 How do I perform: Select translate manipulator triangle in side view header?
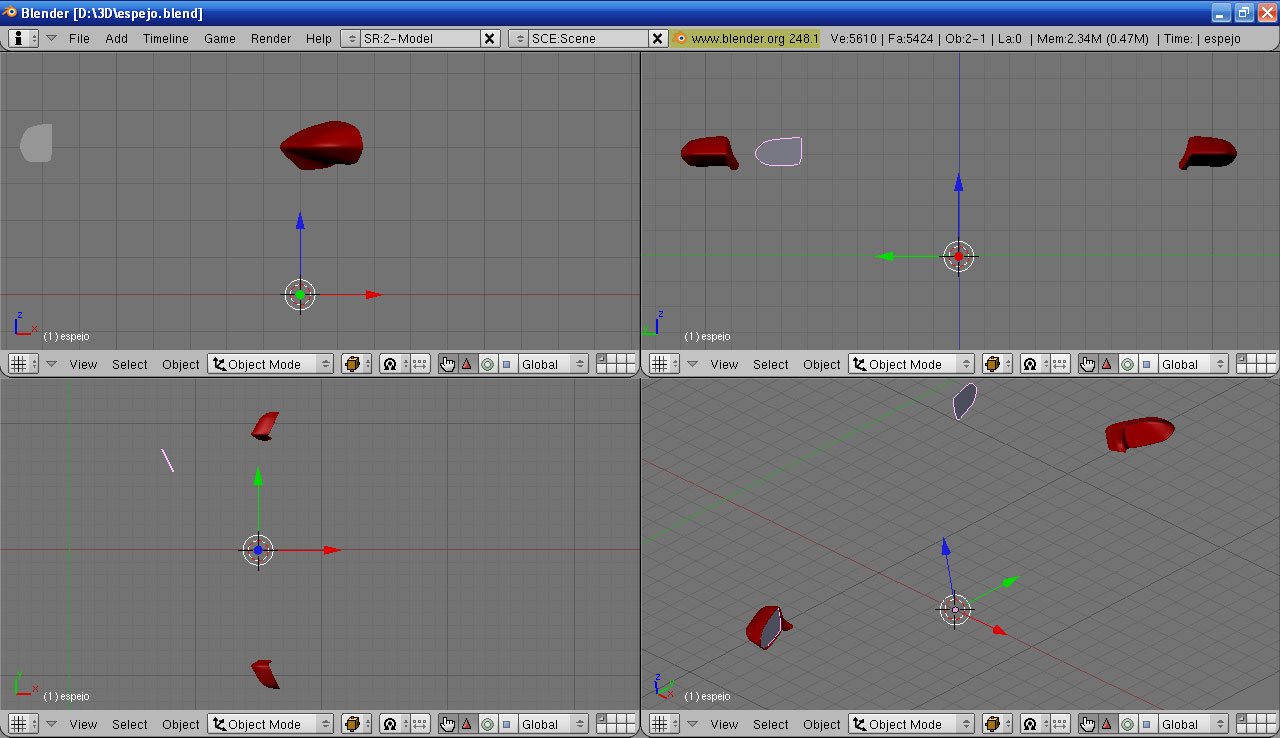pos(1107,364)
